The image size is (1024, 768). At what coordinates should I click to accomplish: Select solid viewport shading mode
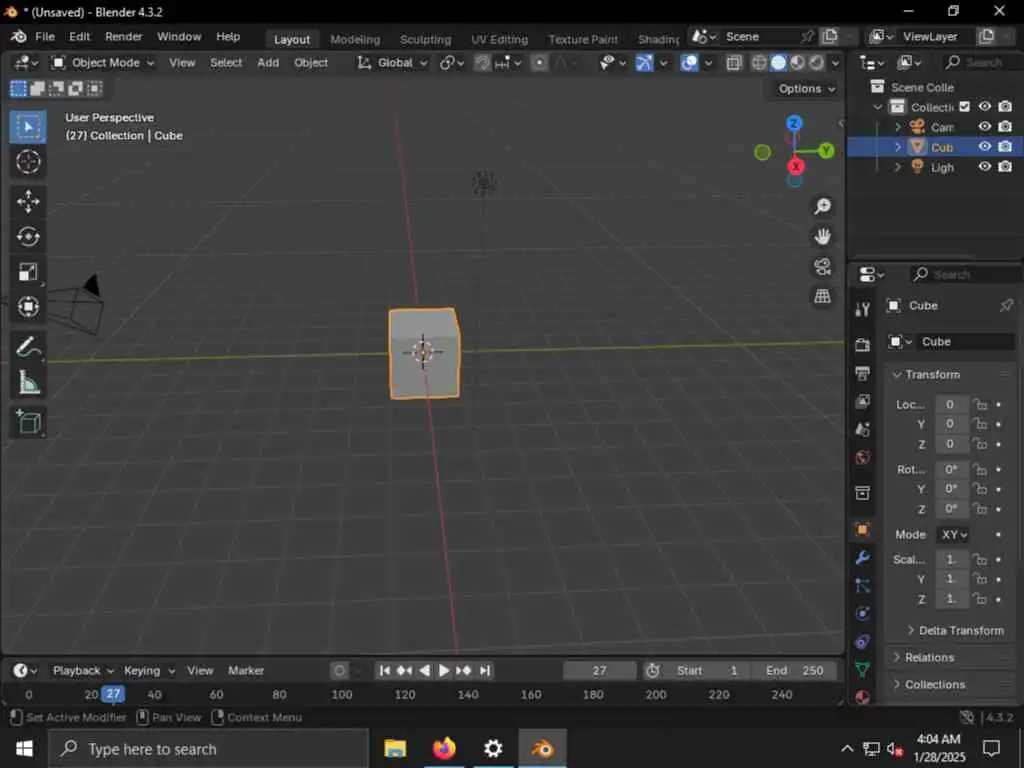(778, 63)
